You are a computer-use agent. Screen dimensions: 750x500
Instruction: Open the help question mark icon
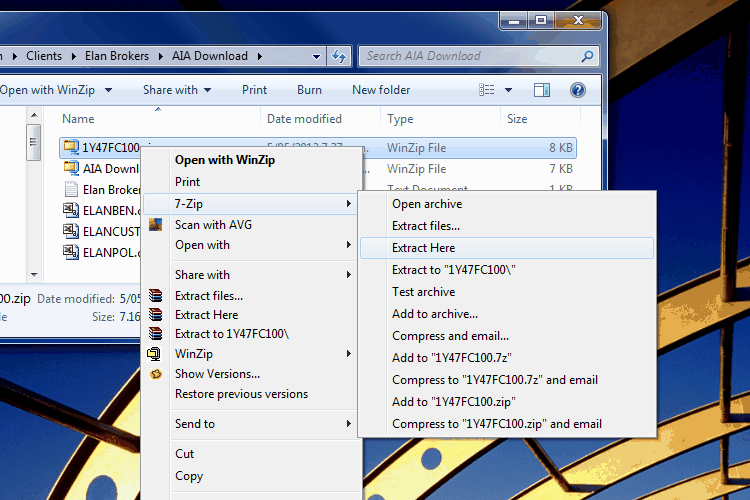click(x=578, y=90)
